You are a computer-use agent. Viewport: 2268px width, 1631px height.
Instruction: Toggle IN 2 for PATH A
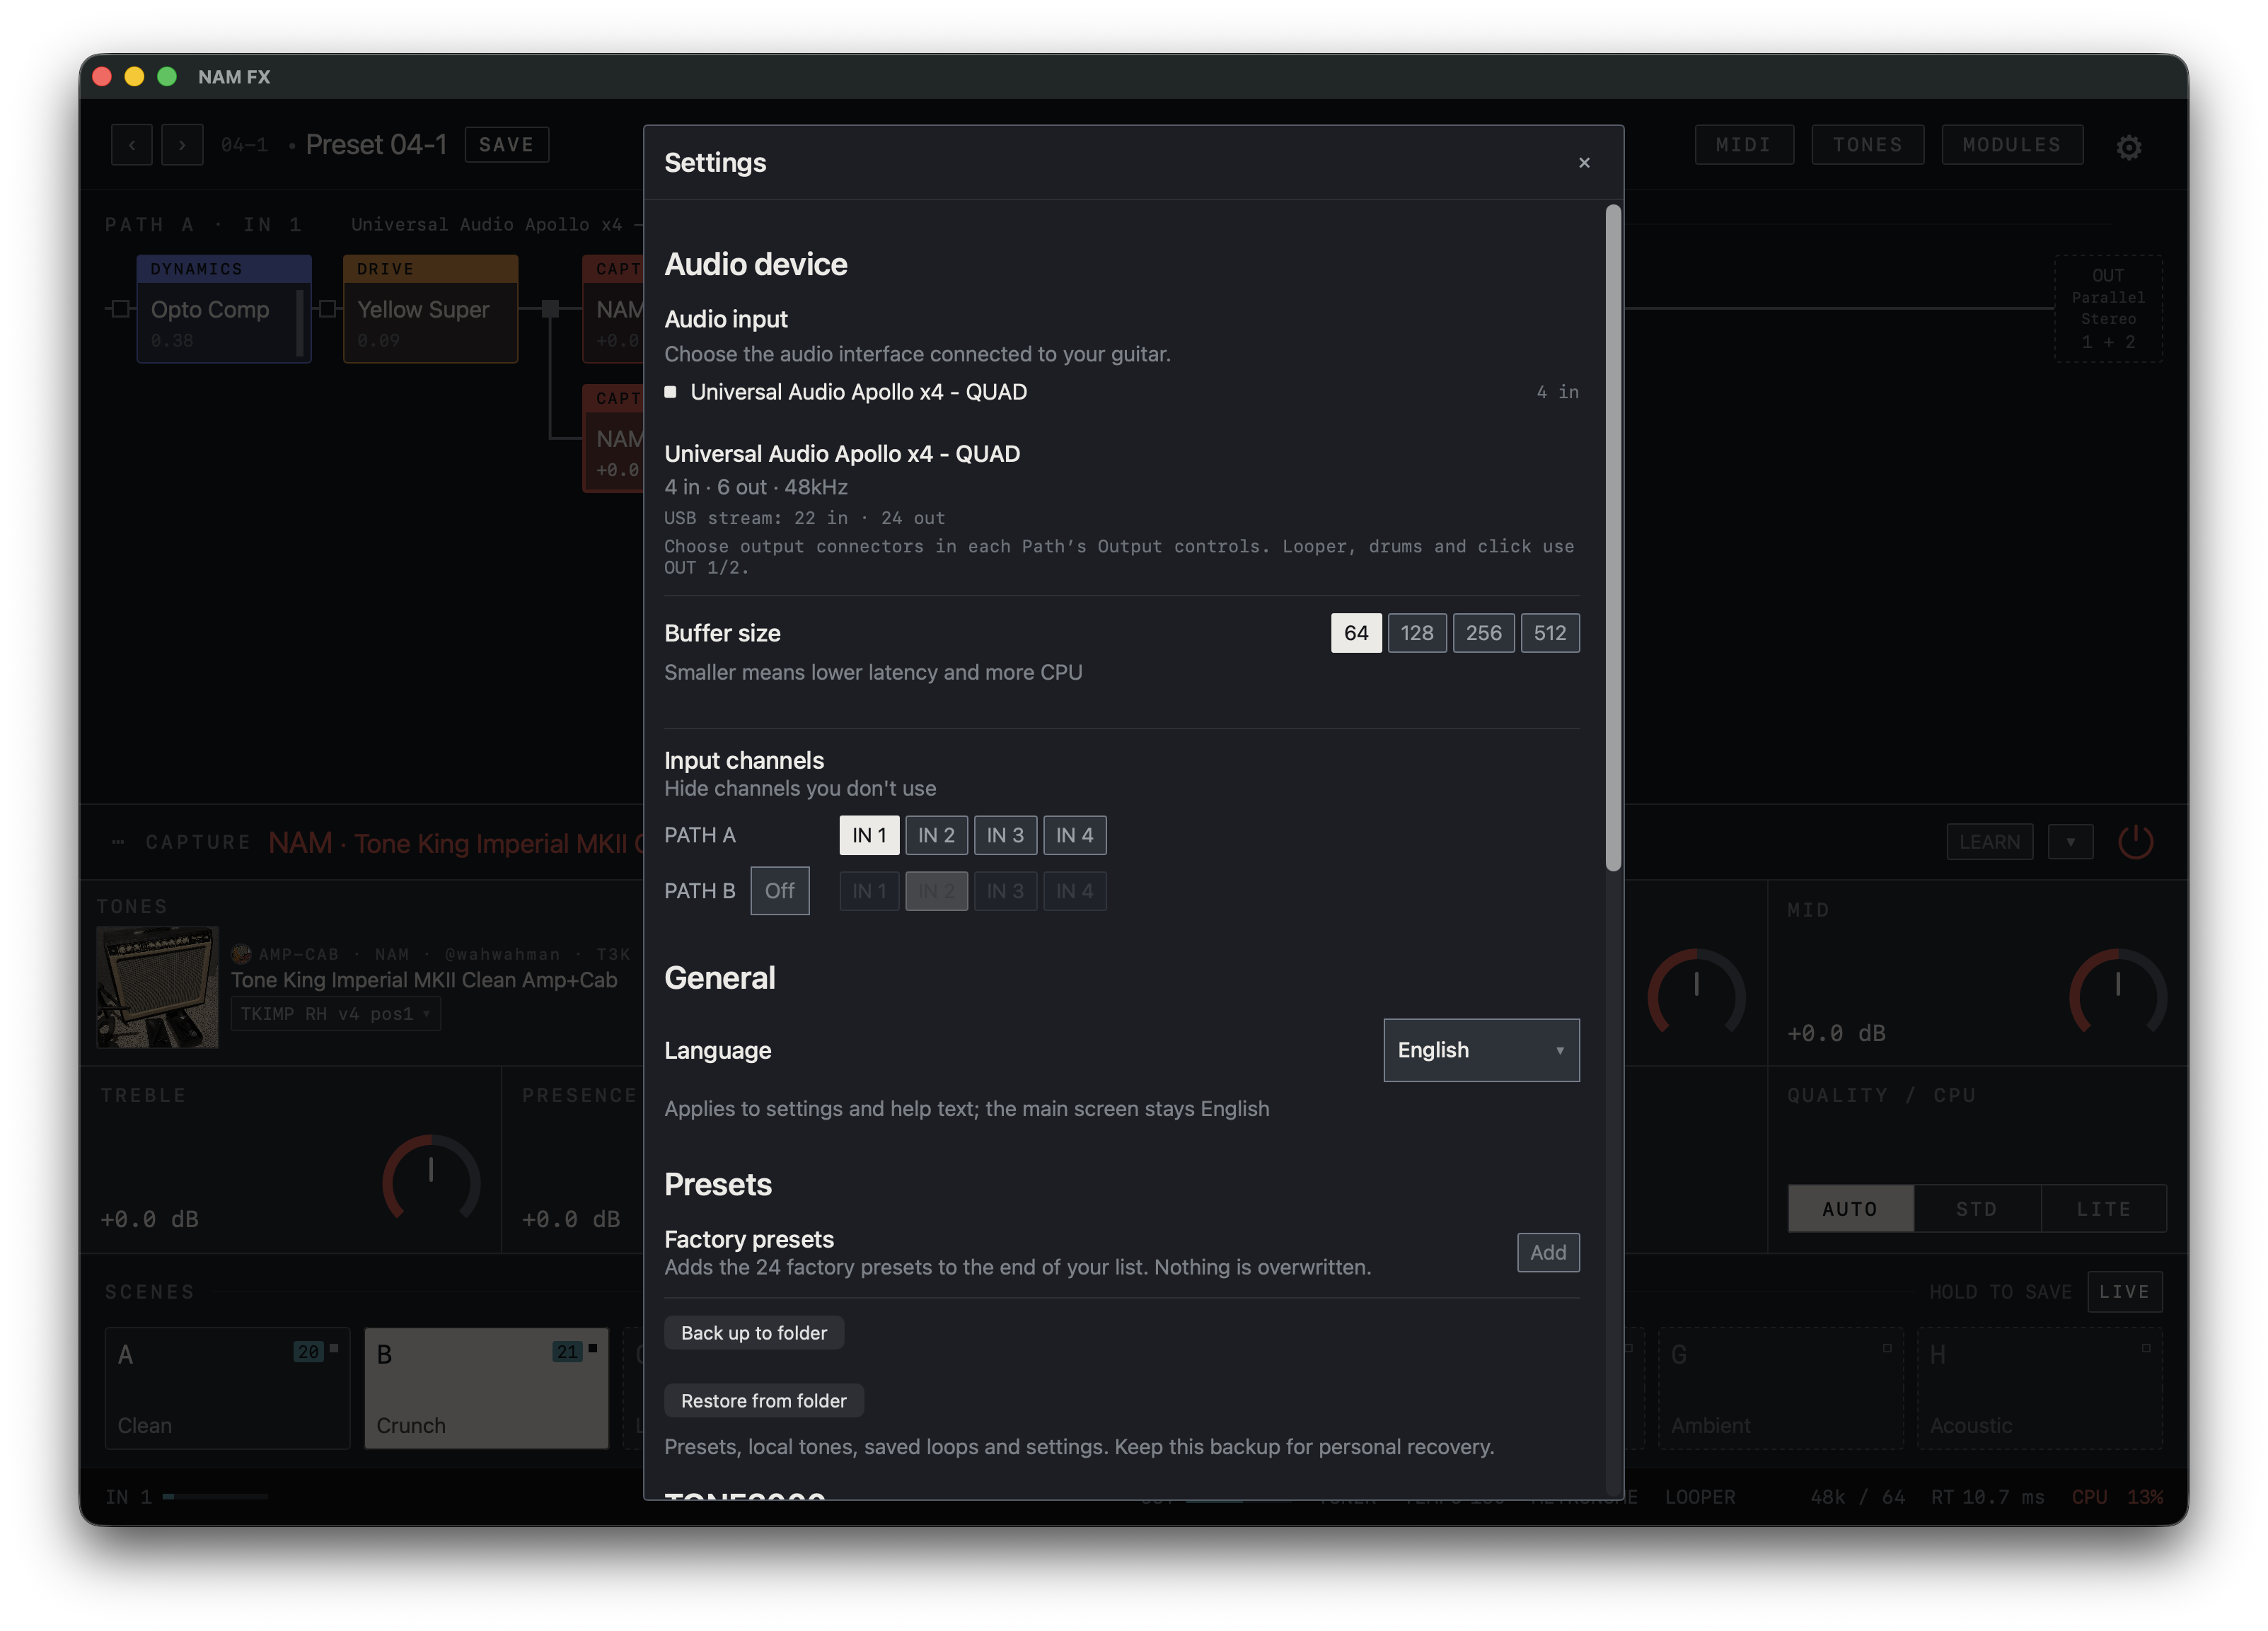click(x=936, y=835)
